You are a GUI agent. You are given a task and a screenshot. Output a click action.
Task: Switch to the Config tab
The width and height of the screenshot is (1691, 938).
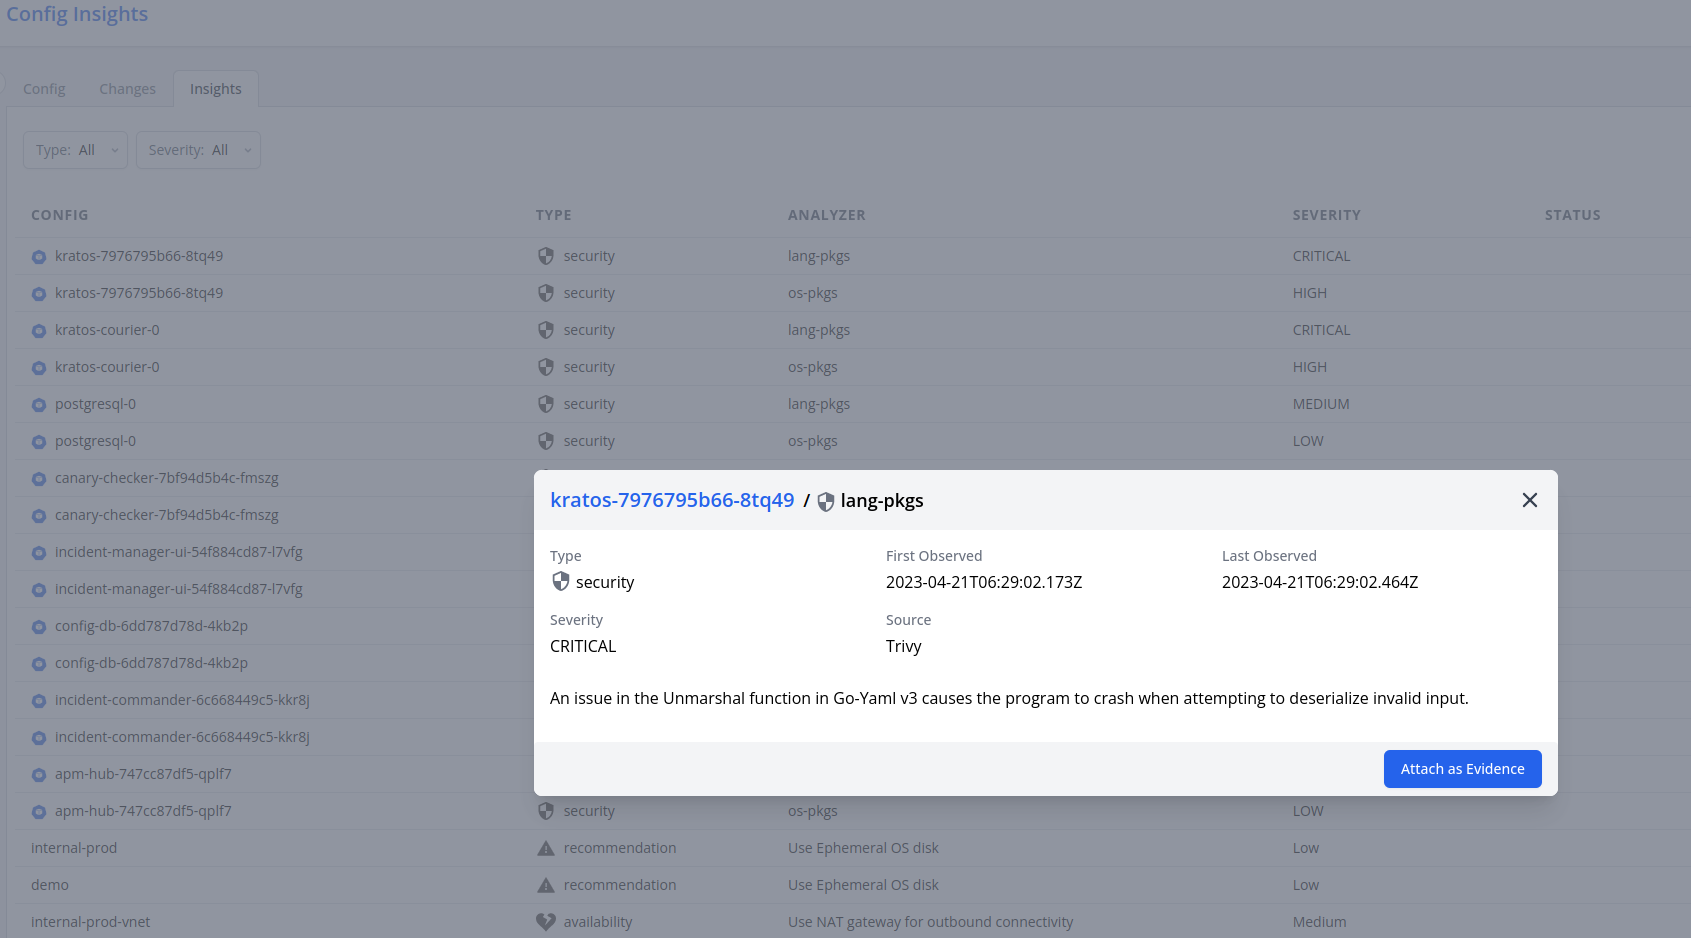44,89
